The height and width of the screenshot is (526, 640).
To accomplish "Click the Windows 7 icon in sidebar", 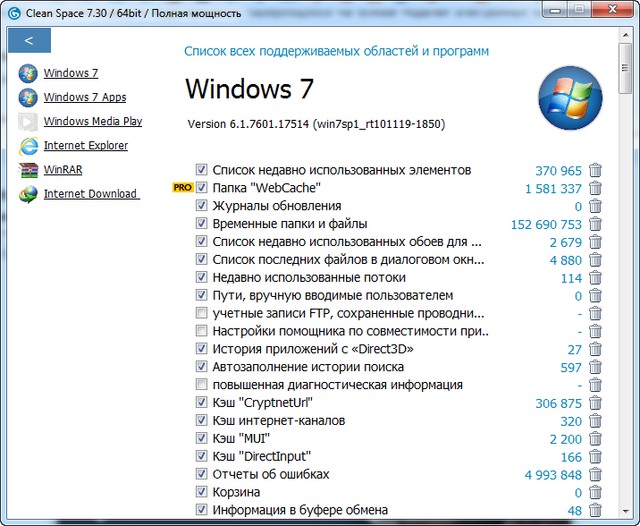I will 28,74.
